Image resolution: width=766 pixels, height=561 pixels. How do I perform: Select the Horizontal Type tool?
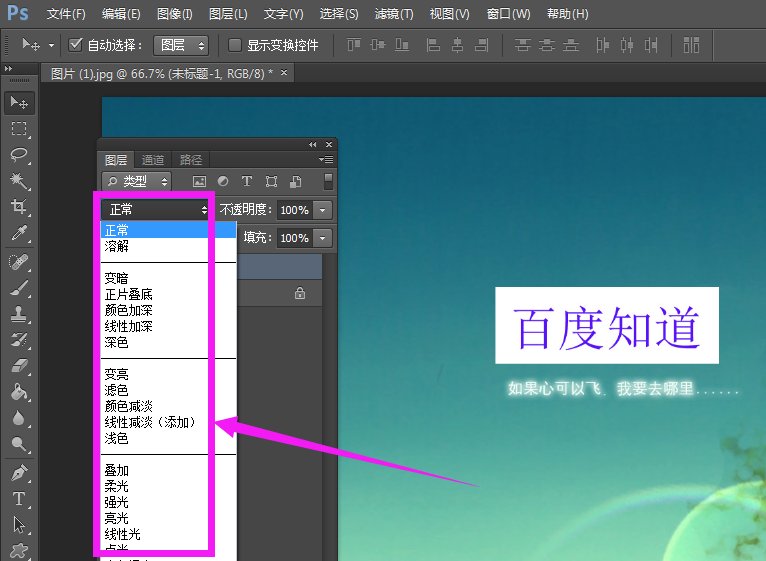(19, 499)
